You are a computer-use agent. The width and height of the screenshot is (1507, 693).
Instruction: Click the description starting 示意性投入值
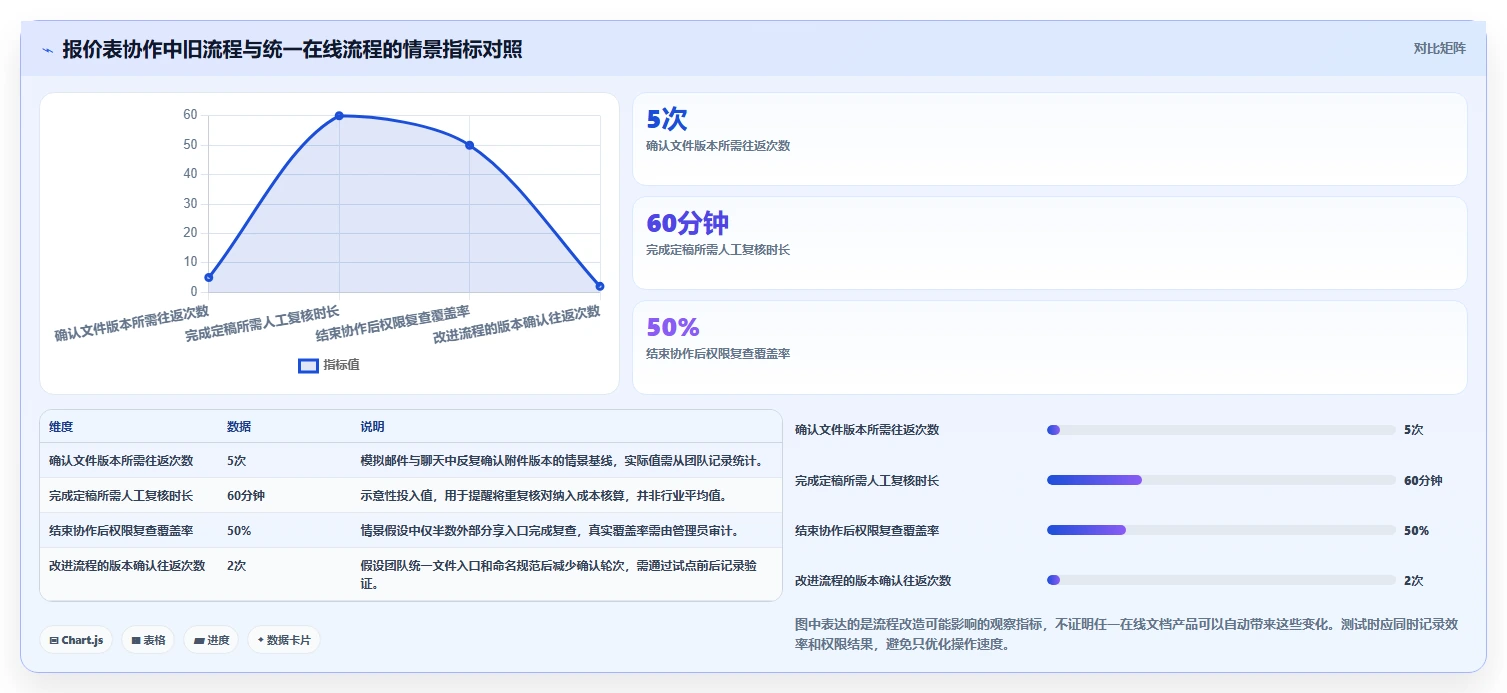[544, 495]
